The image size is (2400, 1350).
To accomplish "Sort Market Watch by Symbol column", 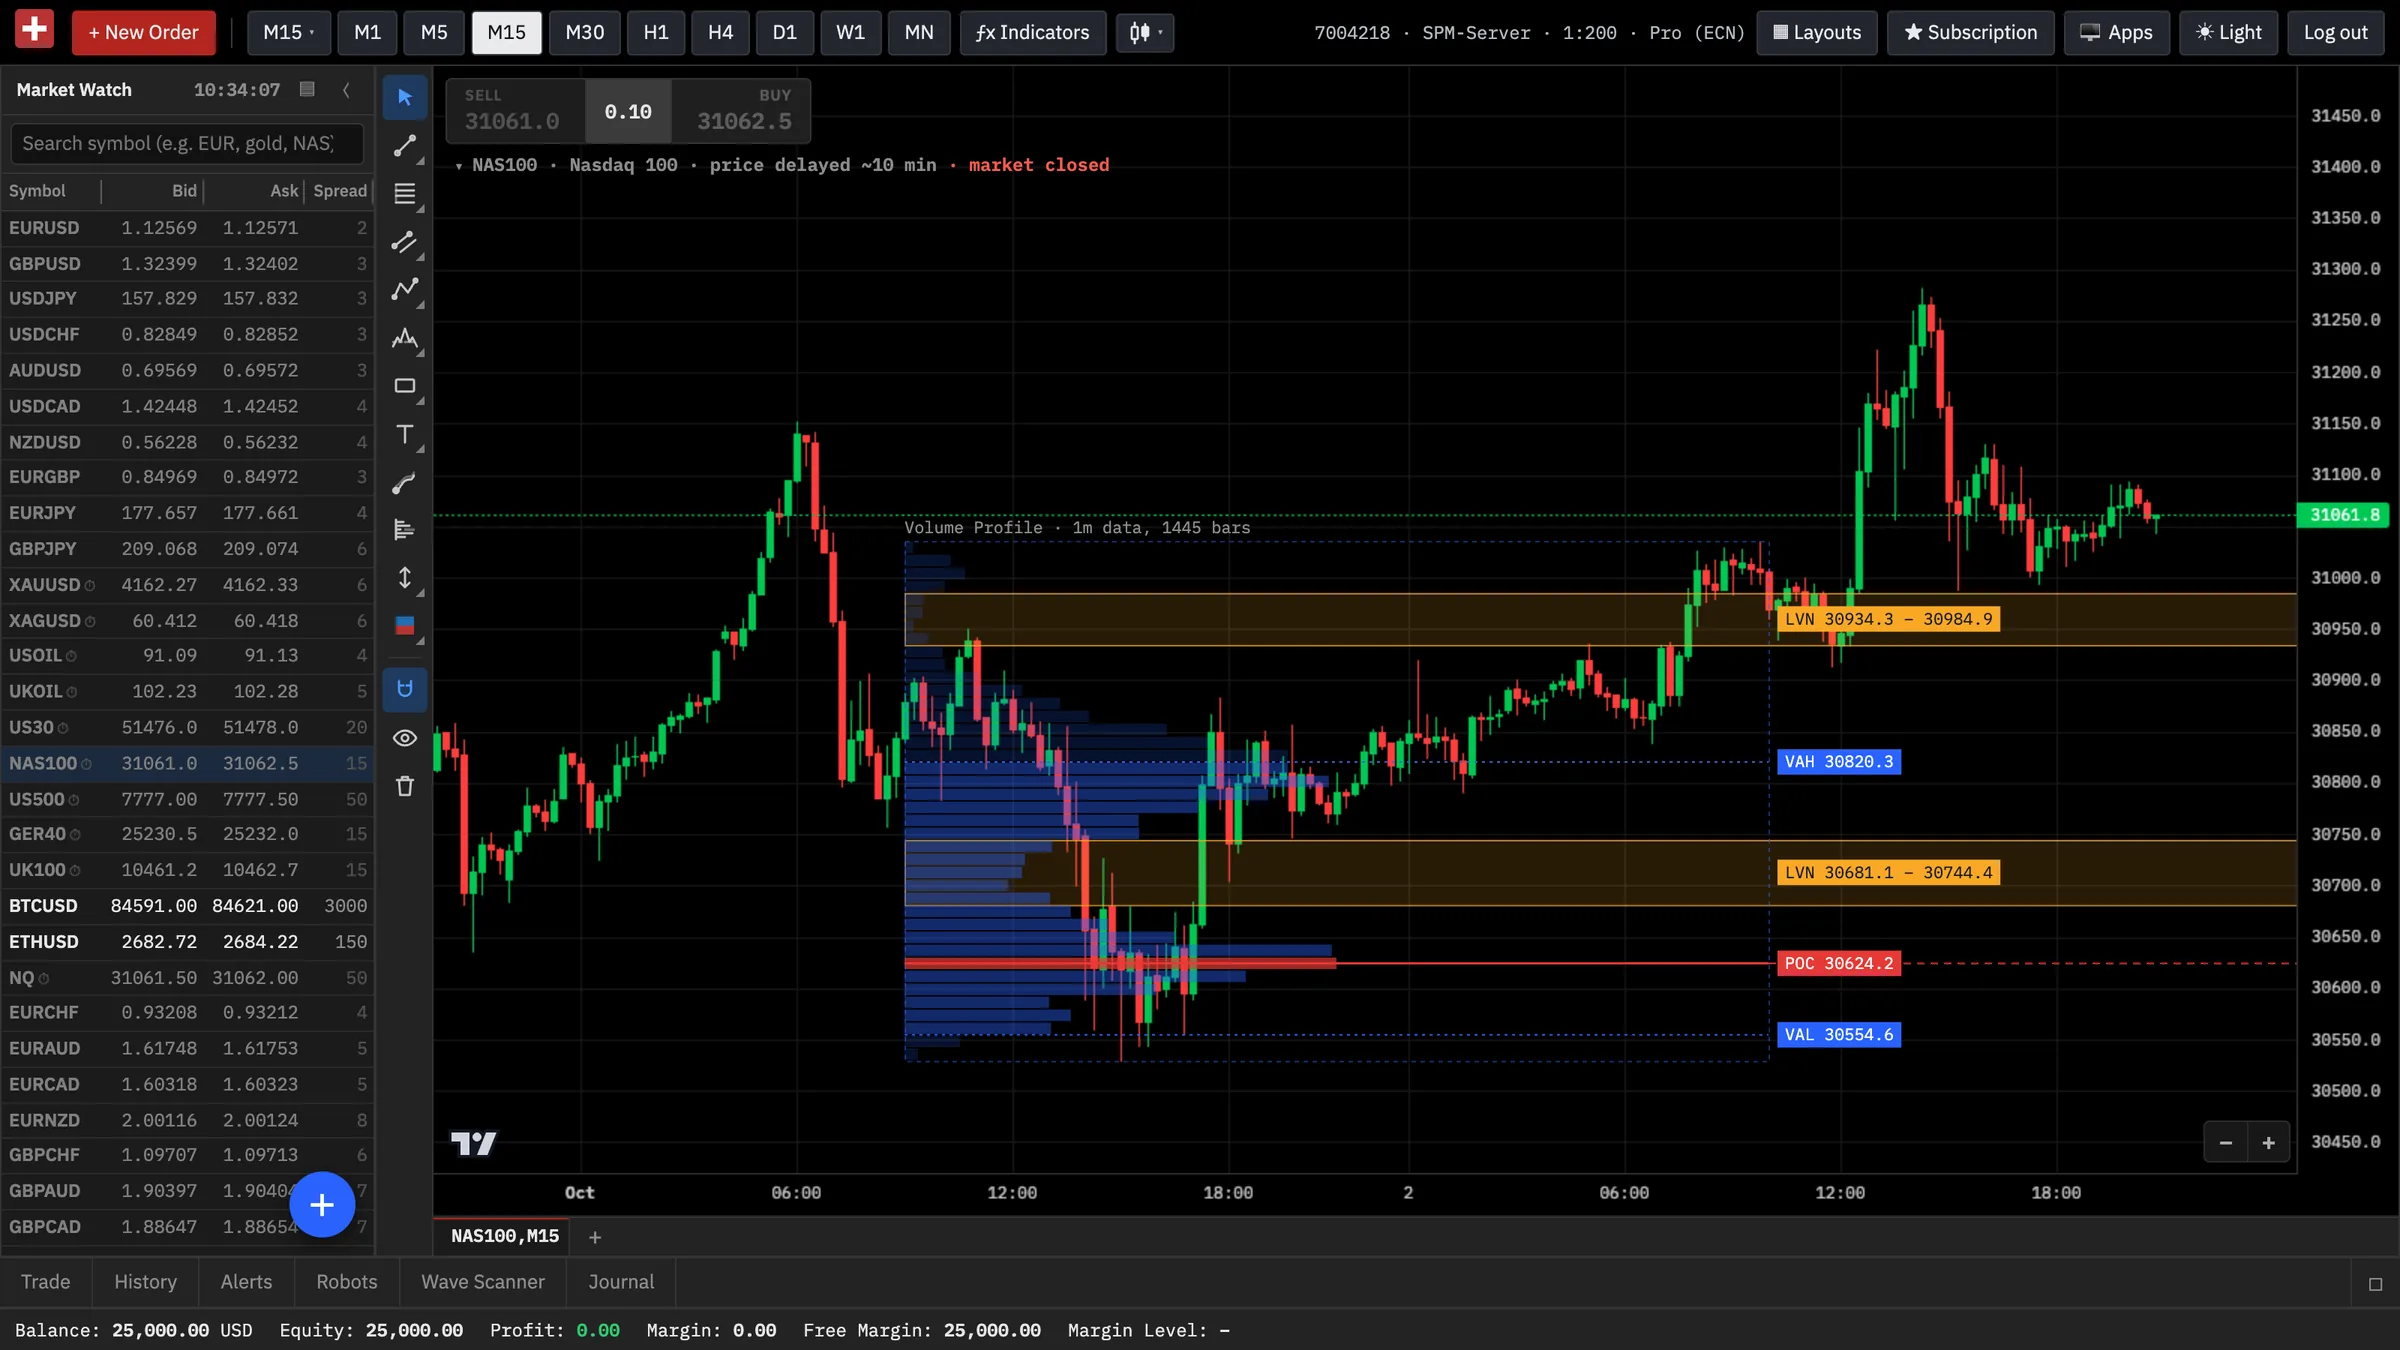I will pos(37,191).
